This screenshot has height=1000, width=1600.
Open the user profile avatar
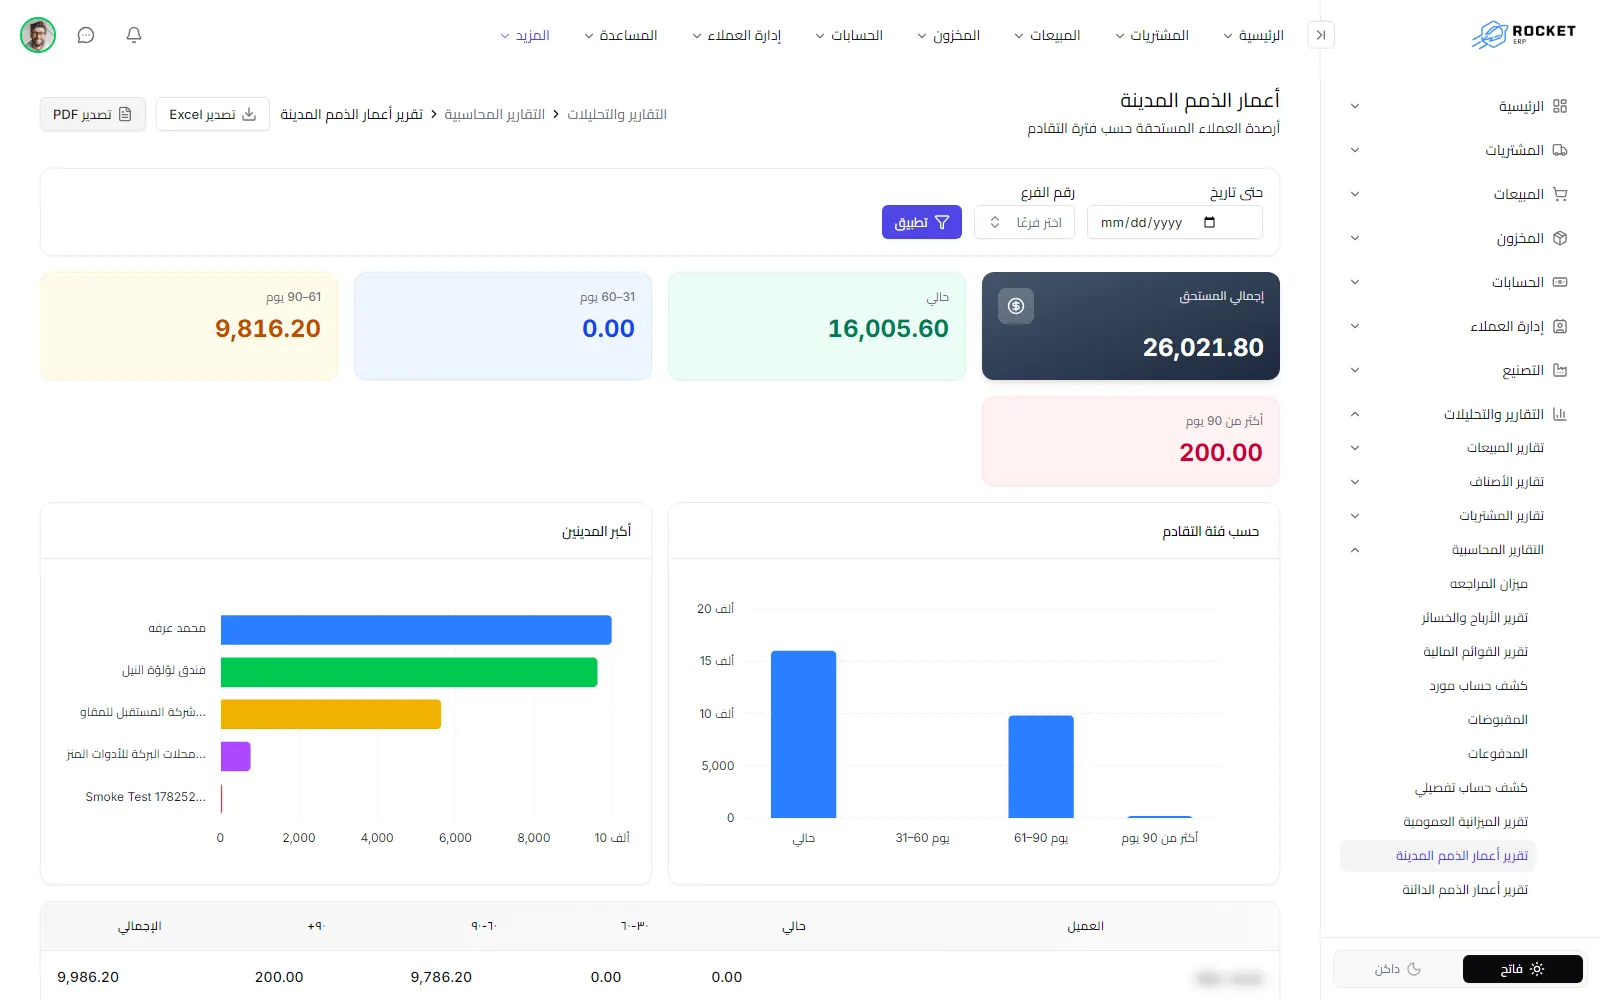(38, 35)
